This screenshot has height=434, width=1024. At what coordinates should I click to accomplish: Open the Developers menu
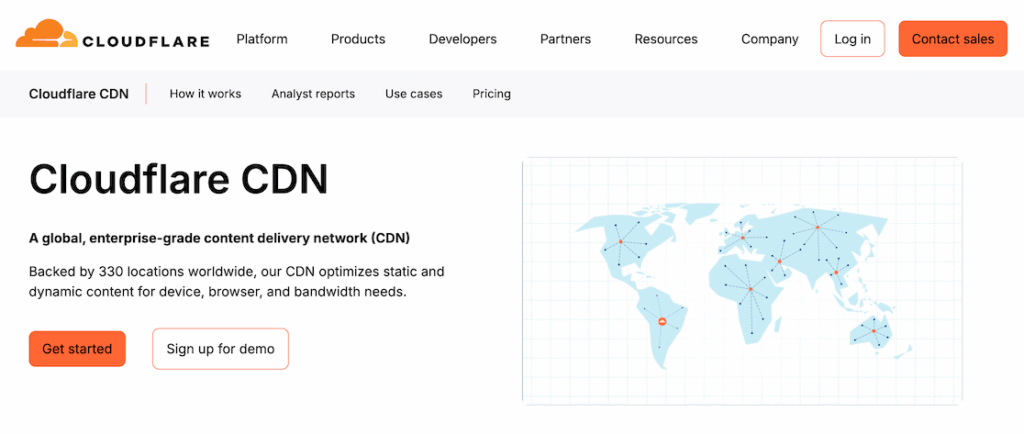click(x=462, y=39)
